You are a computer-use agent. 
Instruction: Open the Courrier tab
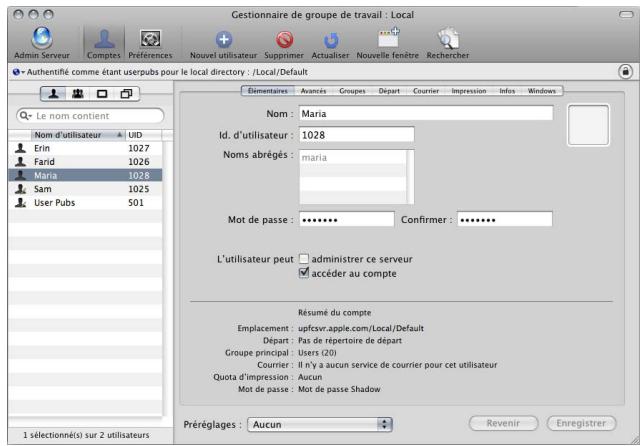pyautogui.click(x=426, y=91)
